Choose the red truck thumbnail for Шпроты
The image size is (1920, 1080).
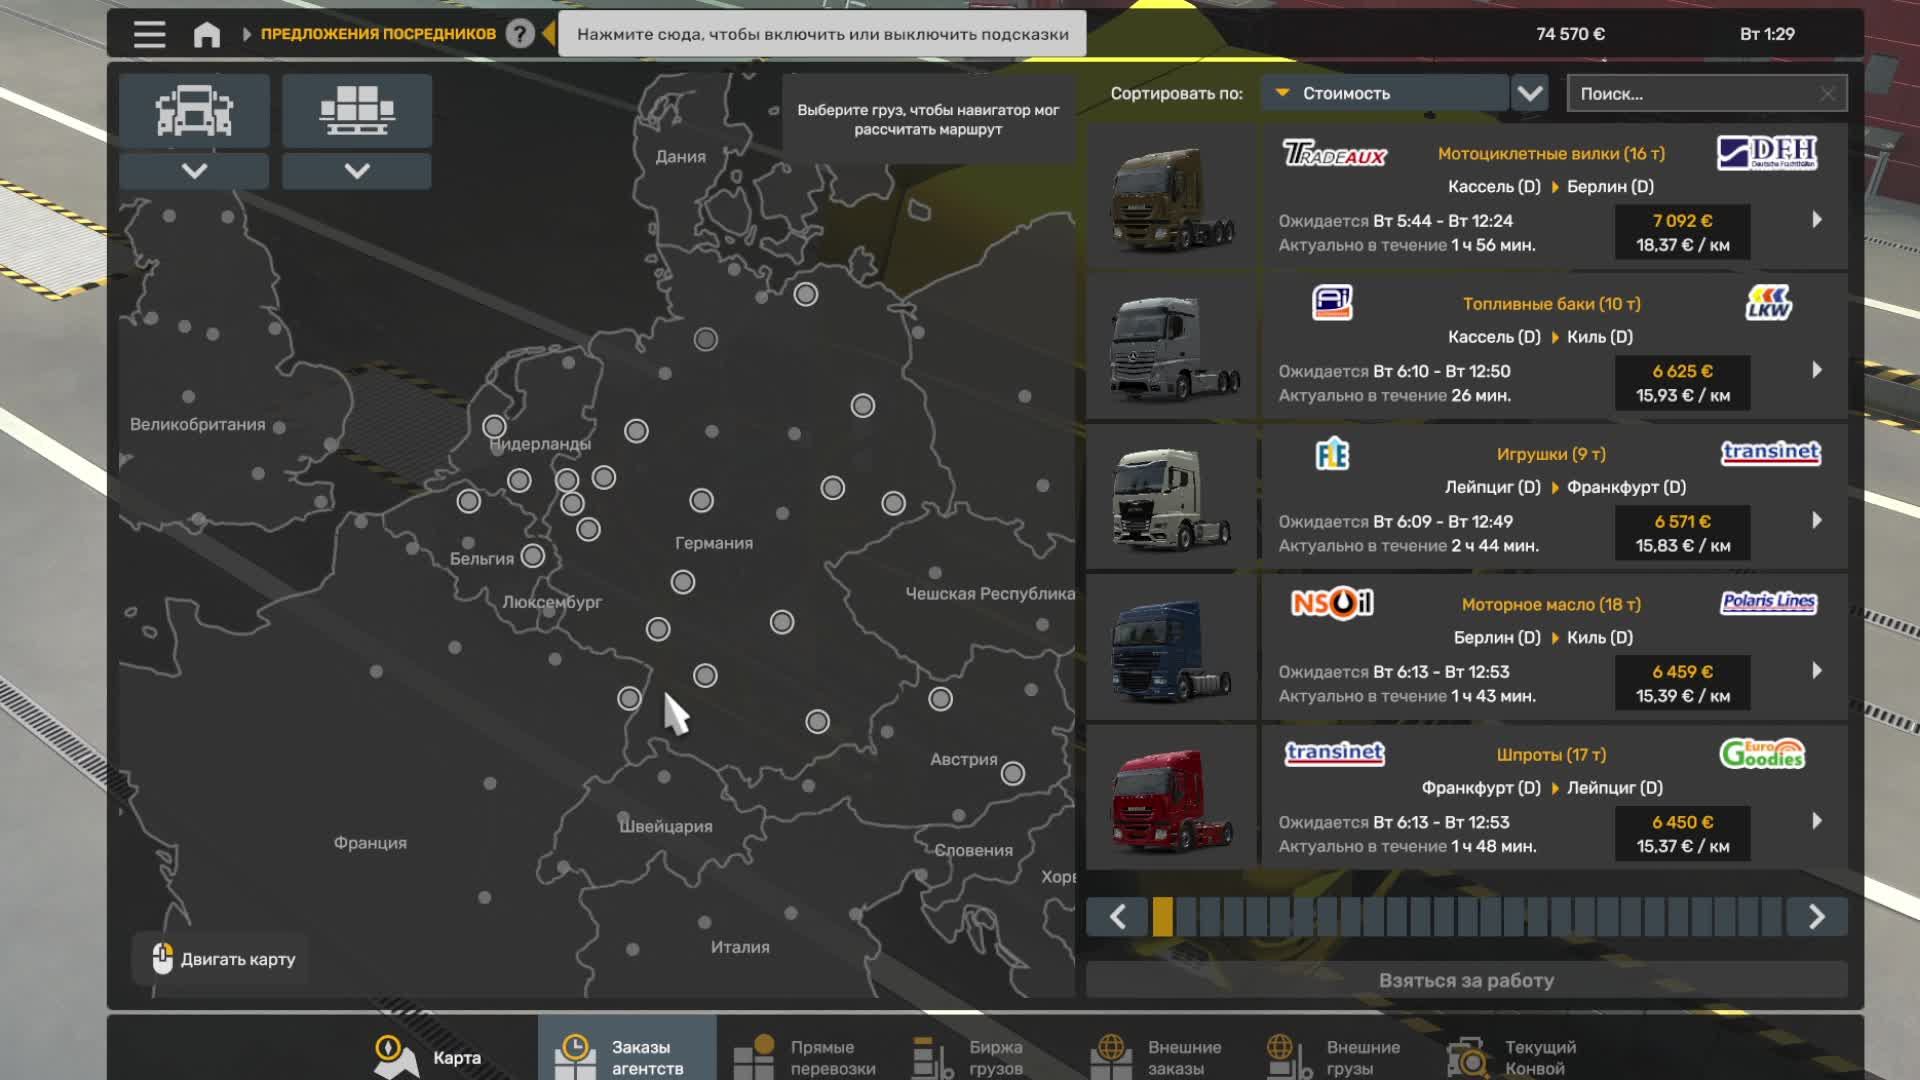[1171, 798]
